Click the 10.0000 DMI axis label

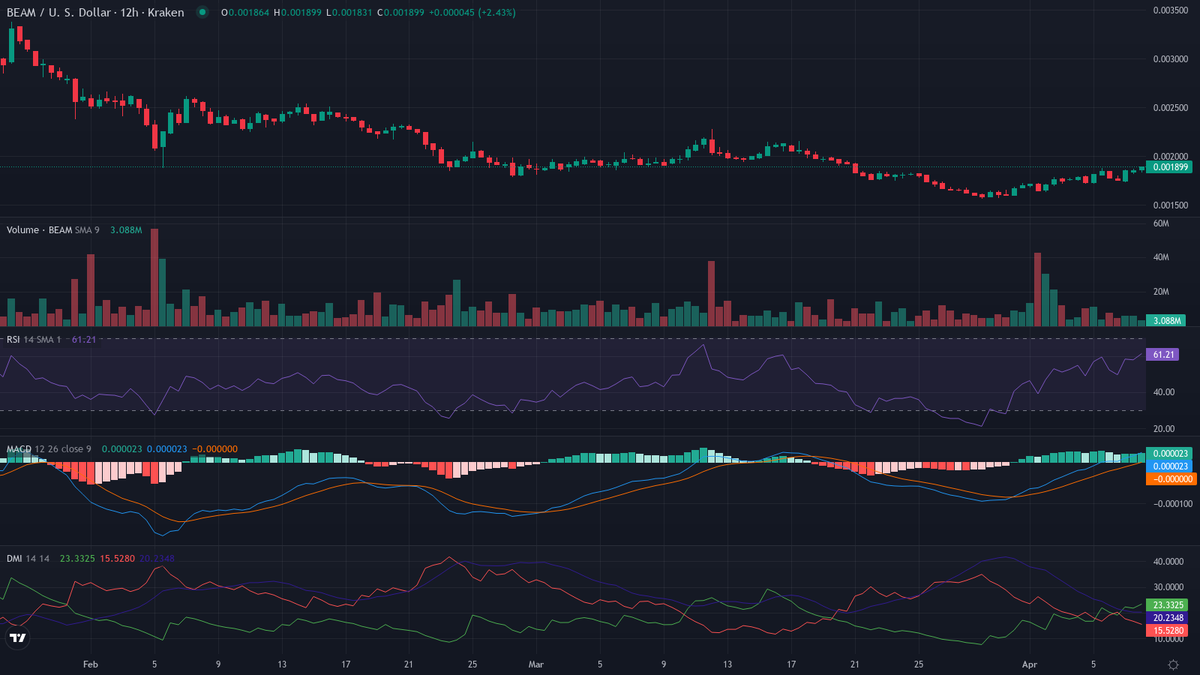click(1167, 639)
